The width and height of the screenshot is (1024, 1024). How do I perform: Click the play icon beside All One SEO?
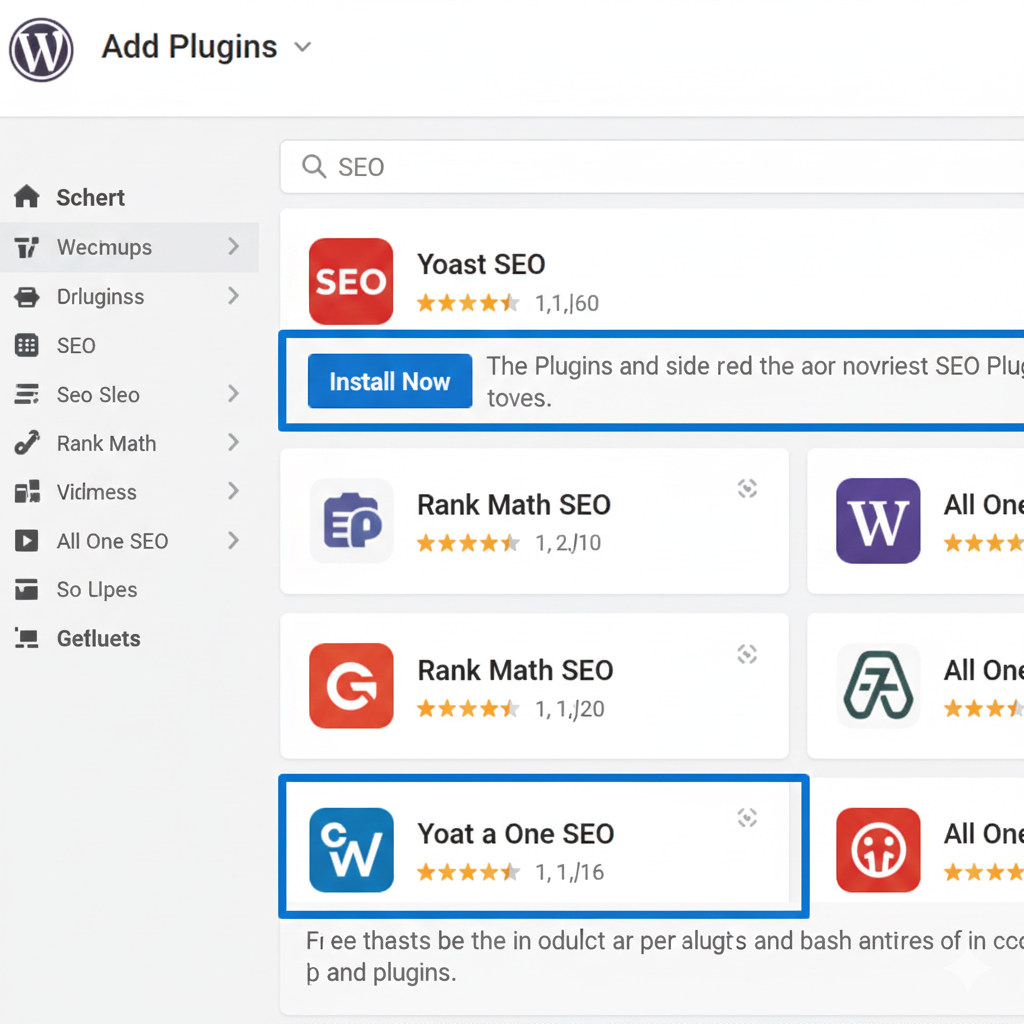coord(27,541)
